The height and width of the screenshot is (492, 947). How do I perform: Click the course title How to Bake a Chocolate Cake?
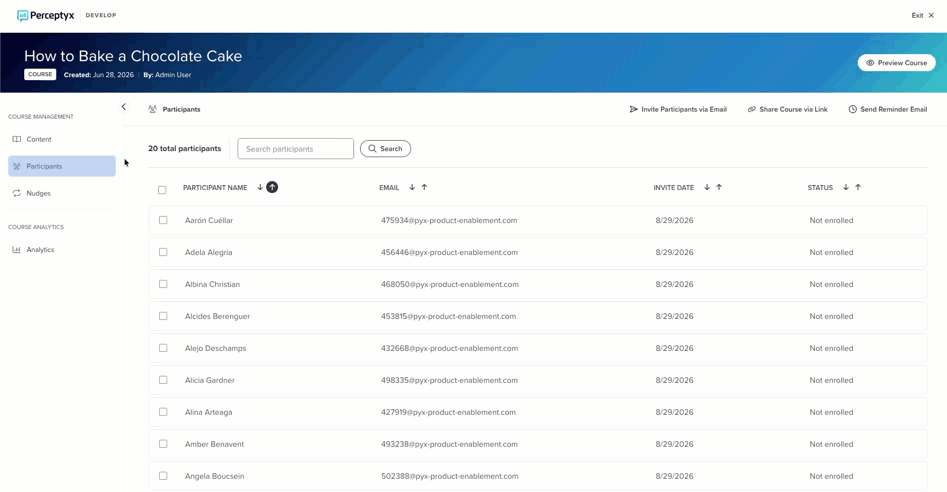pos(133,56)
